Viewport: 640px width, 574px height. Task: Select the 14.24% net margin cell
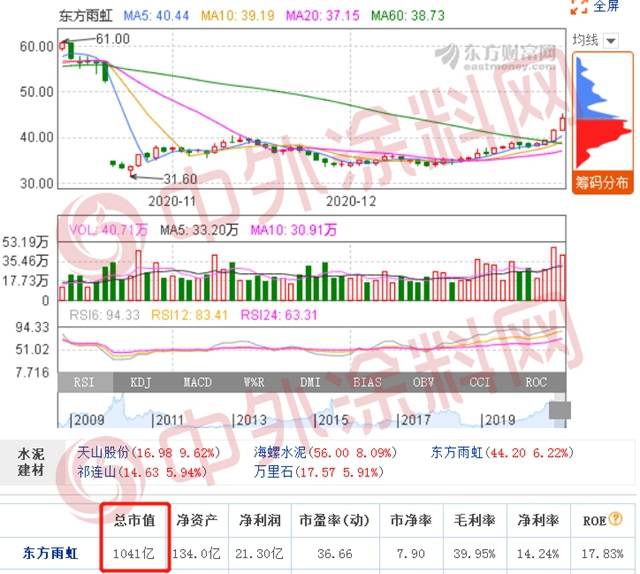click(538, 554)
